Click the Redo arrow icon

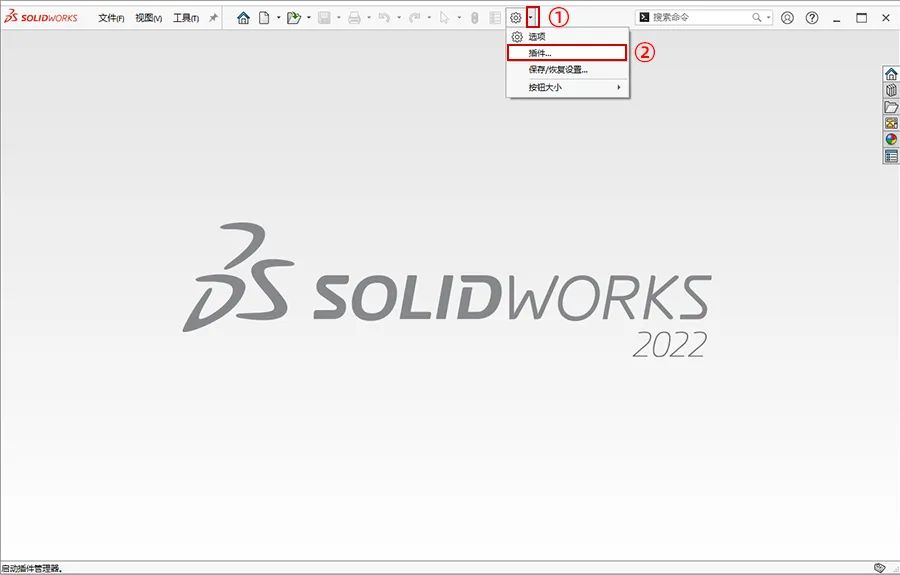(414, 18)
